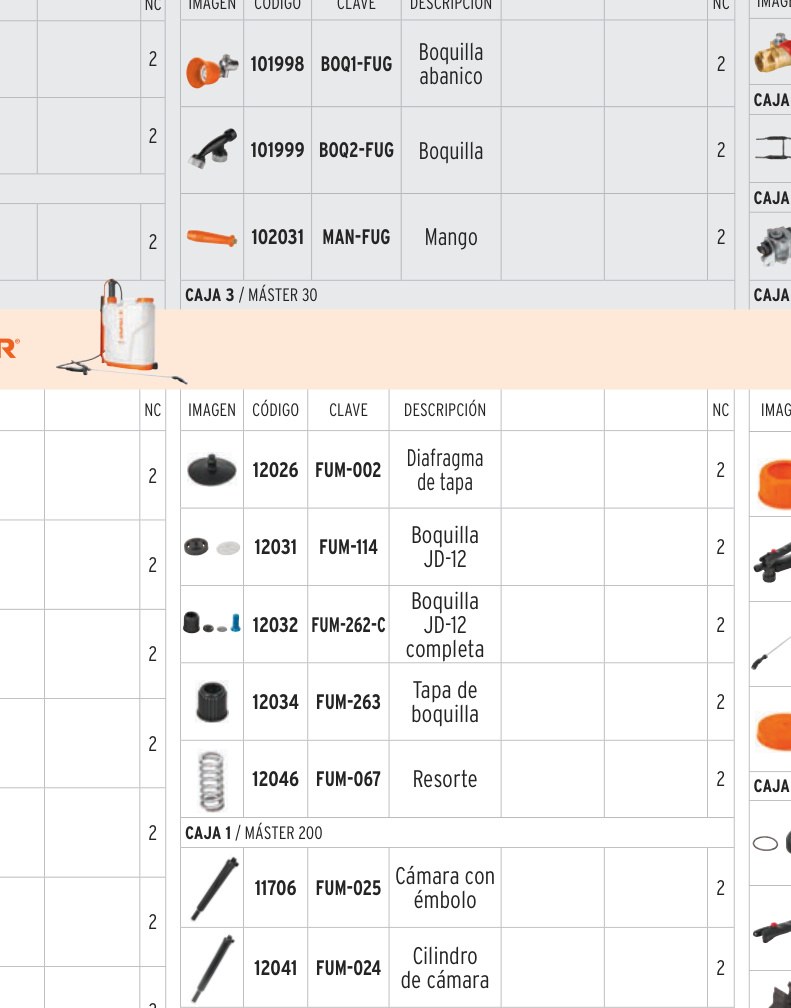Viewport: 791px width, 1008px height.
Task: Click the 'Mango' description cell
Action: click(451, 237)
